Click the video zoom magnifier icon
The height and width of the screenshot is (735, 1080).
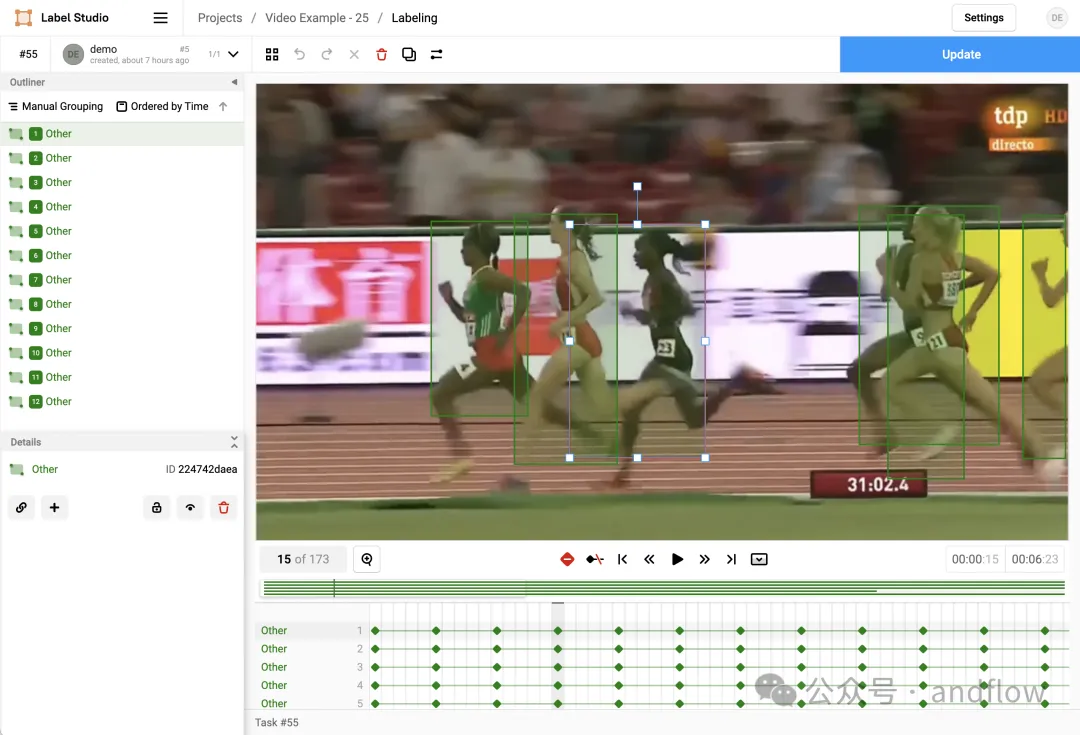pos(367,559)
